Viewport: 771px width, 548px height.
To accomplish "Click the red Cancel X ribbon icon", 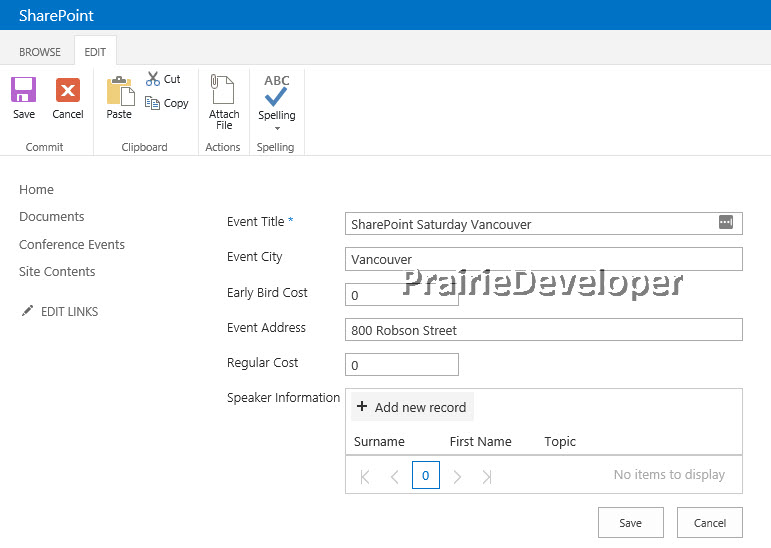I will 68,90.
